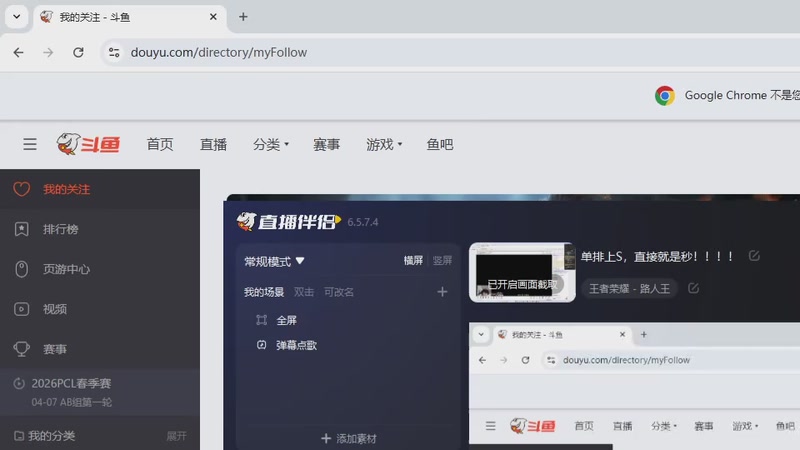Click 我的场景 label in 直播伴侣
Screen dimensions: 800x450
pos(264,292)
